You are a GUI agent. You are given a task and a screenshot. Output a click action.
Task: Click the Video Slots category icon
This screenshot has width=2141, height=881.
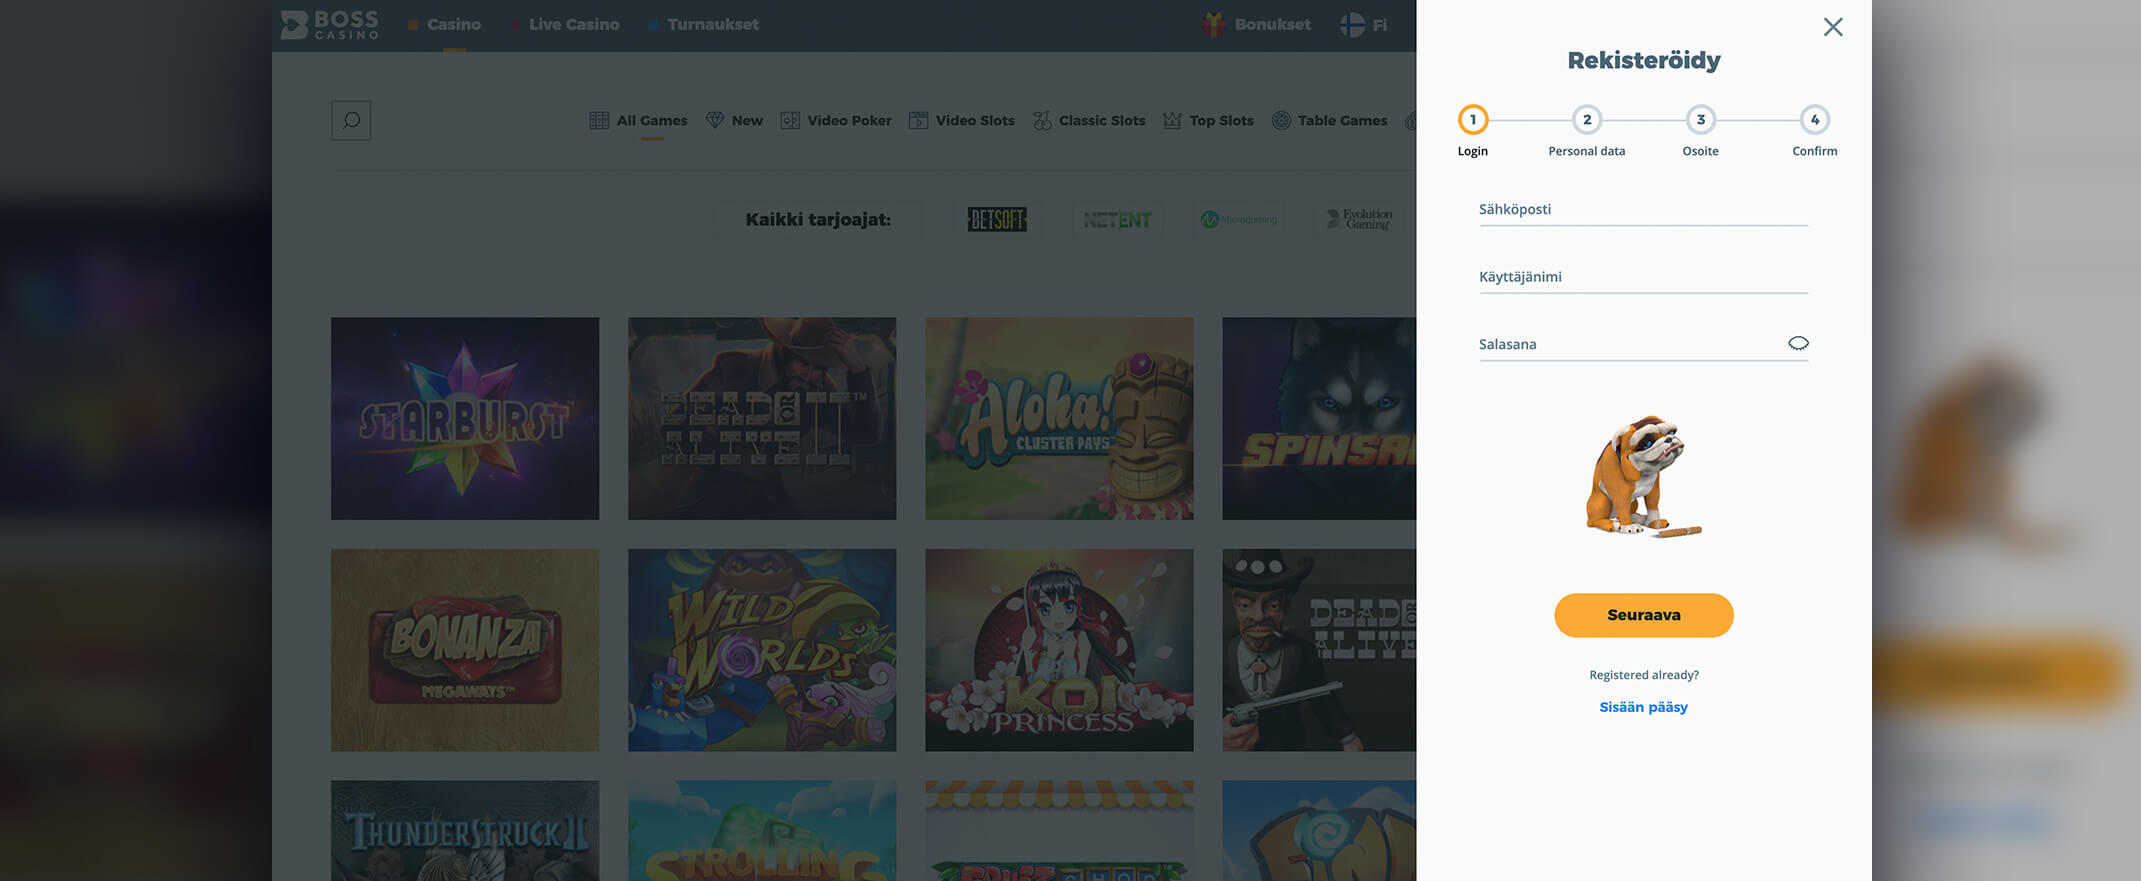tap(918, 120)
